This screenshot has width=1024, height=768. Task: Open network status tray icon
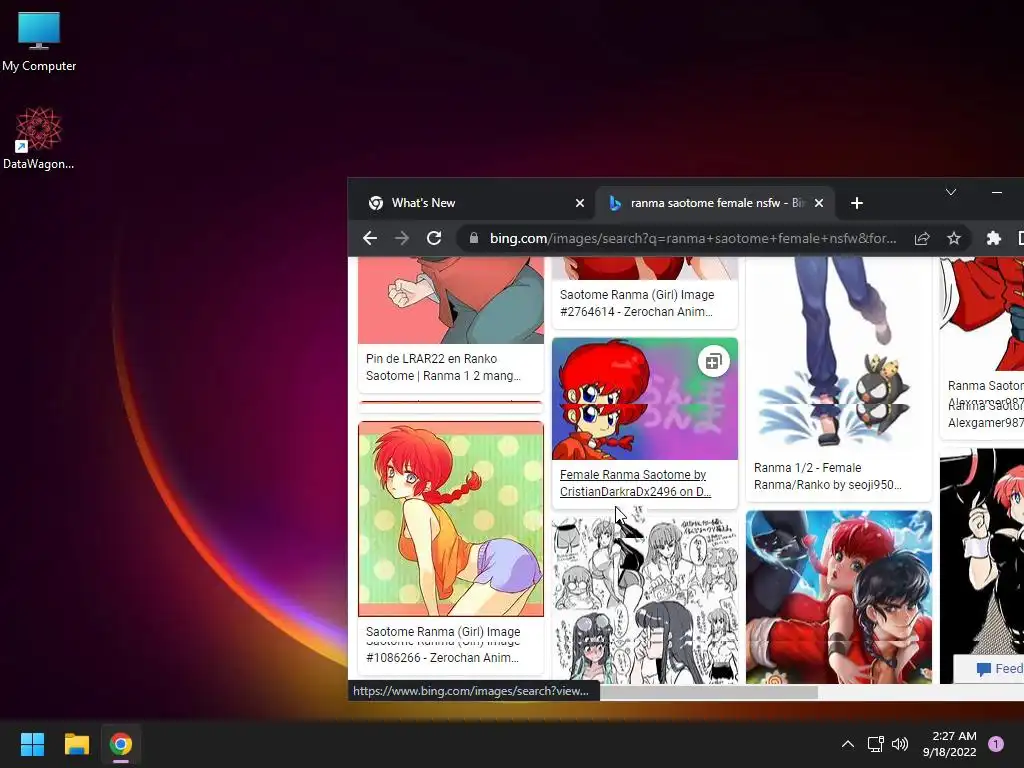coord(875,744)
